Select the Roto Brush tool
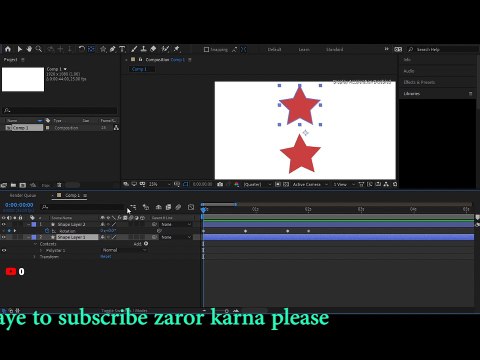 (x=165, y=49)
